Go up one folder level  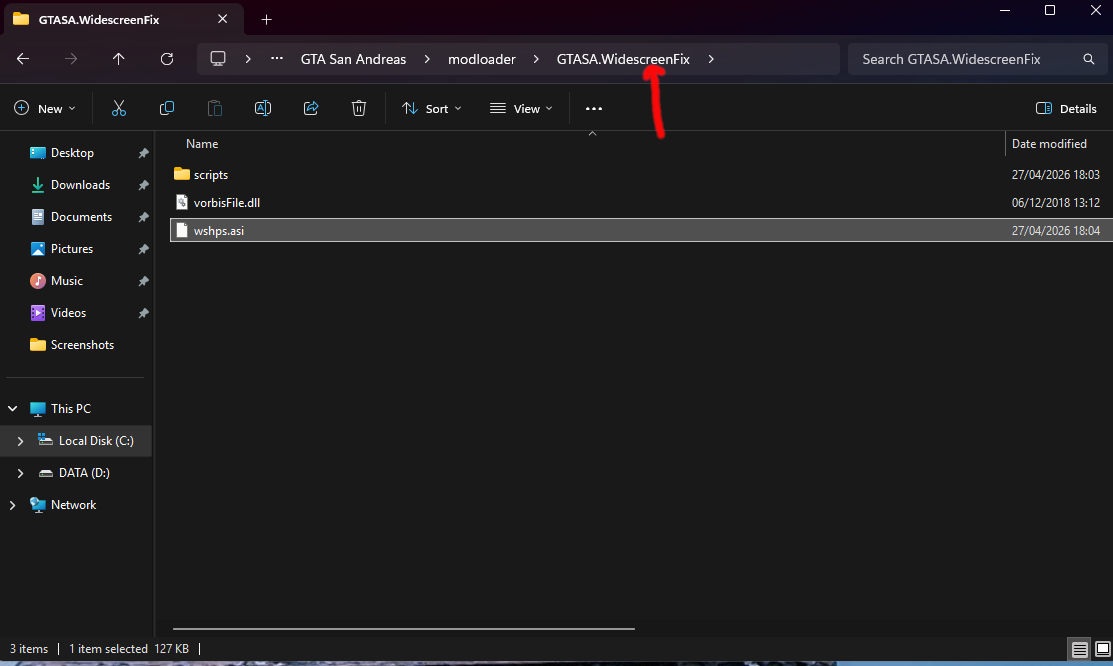pos(119,59)
